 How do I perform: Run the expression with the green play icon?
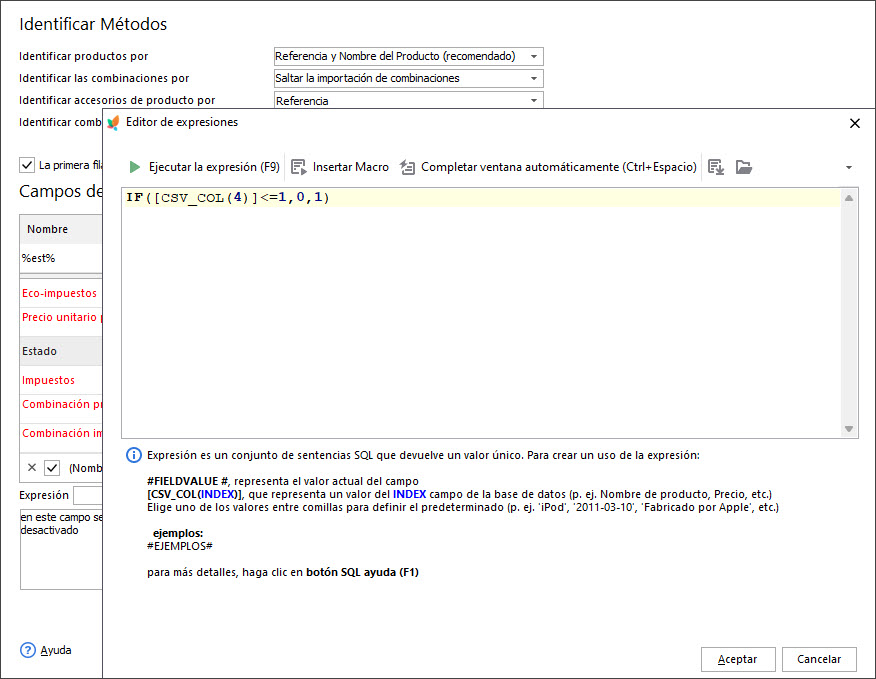pyautogui.click(x=135, y=167)
